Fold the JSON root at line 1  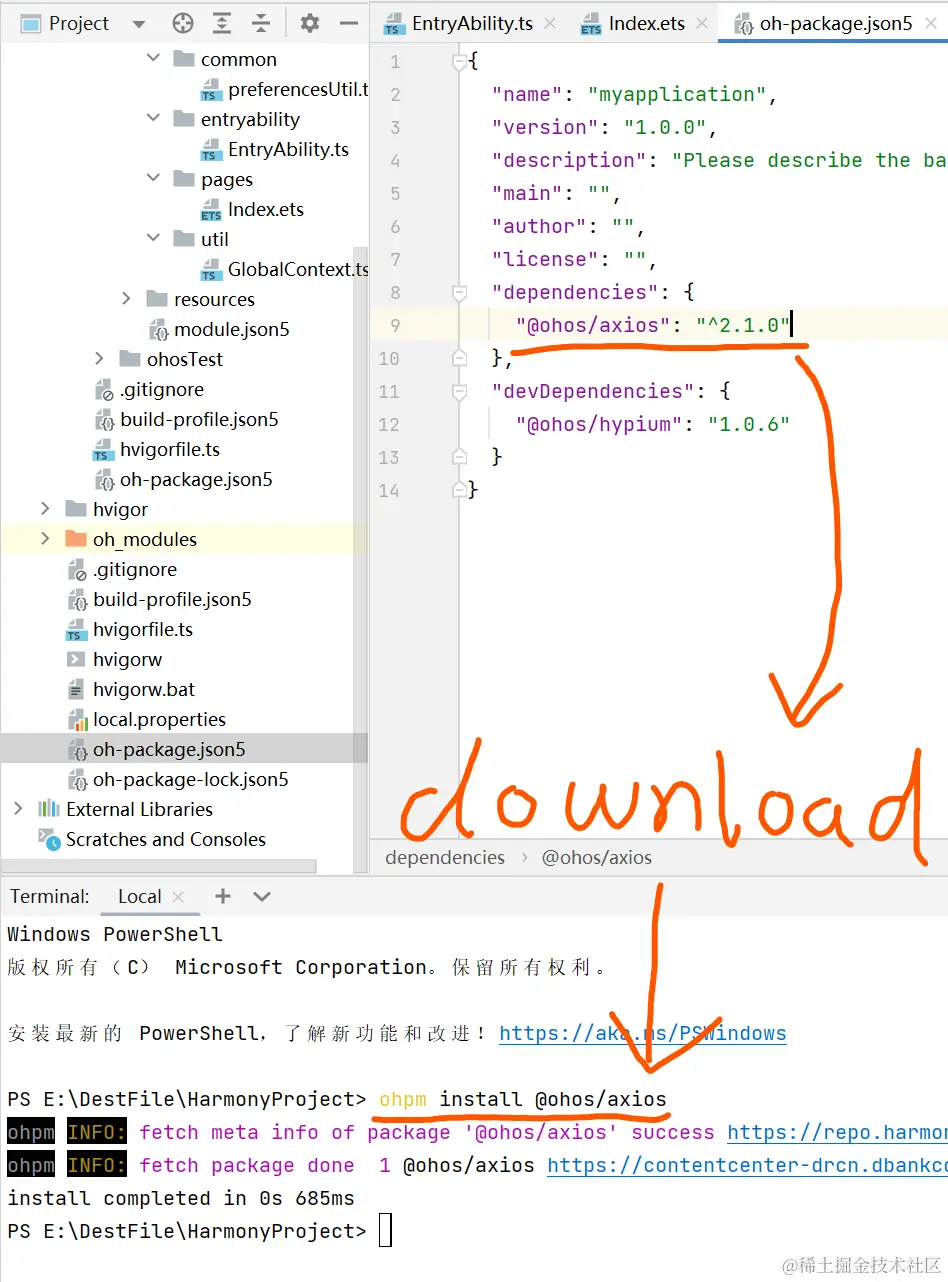[459, 62]
